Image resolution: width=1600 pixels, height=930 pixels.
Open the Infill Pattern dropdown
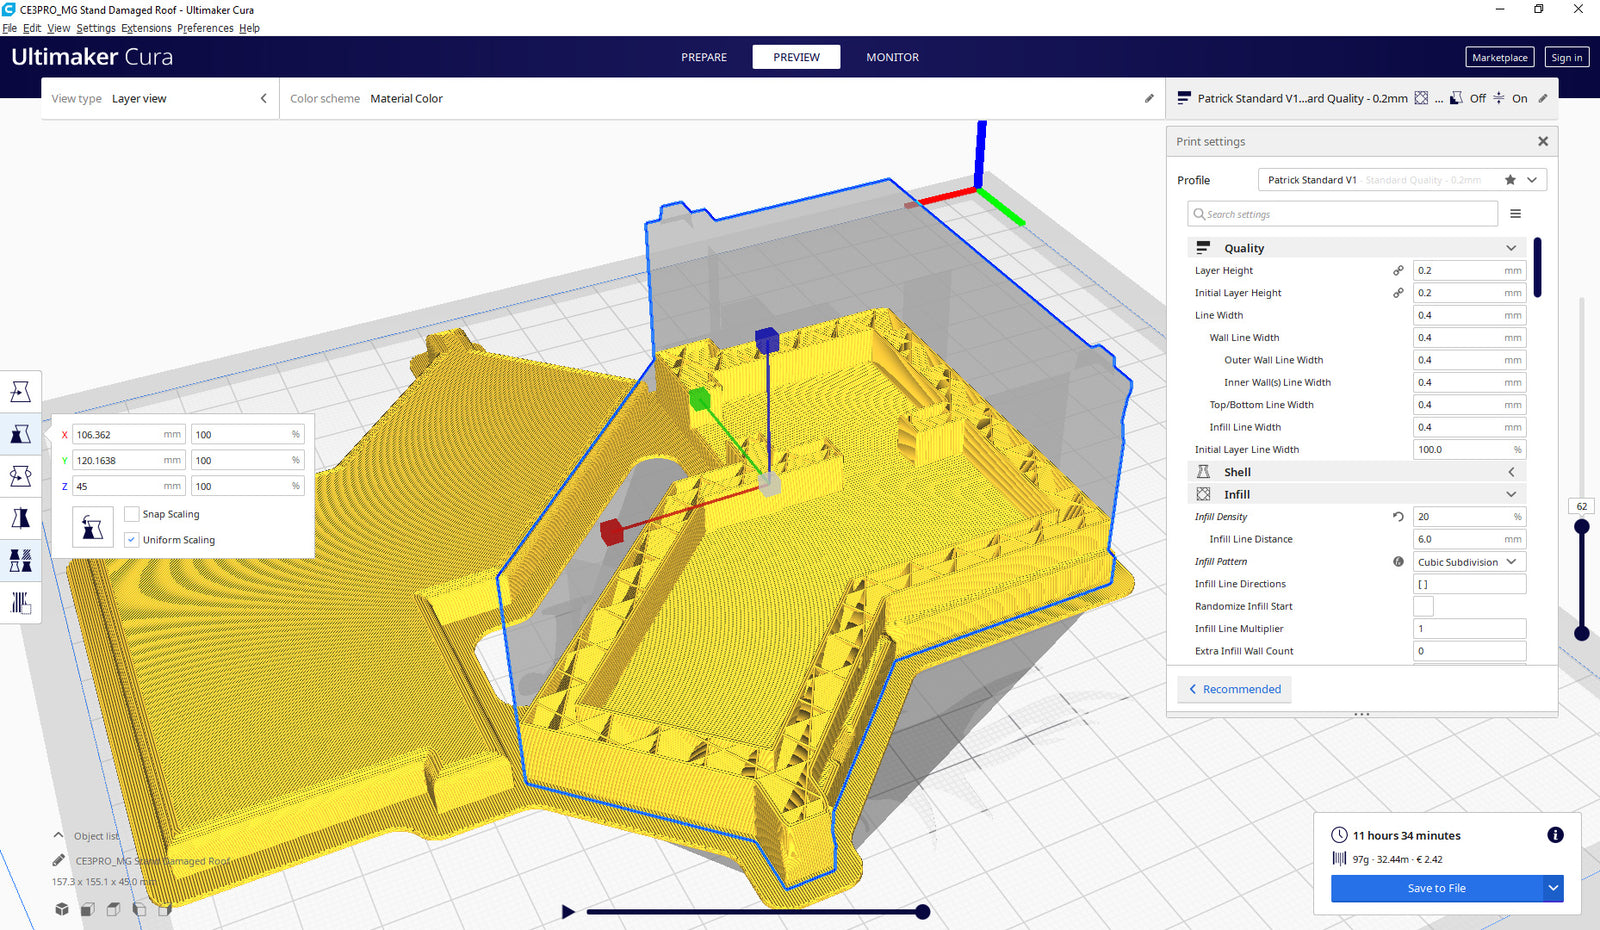(1468, 561)
